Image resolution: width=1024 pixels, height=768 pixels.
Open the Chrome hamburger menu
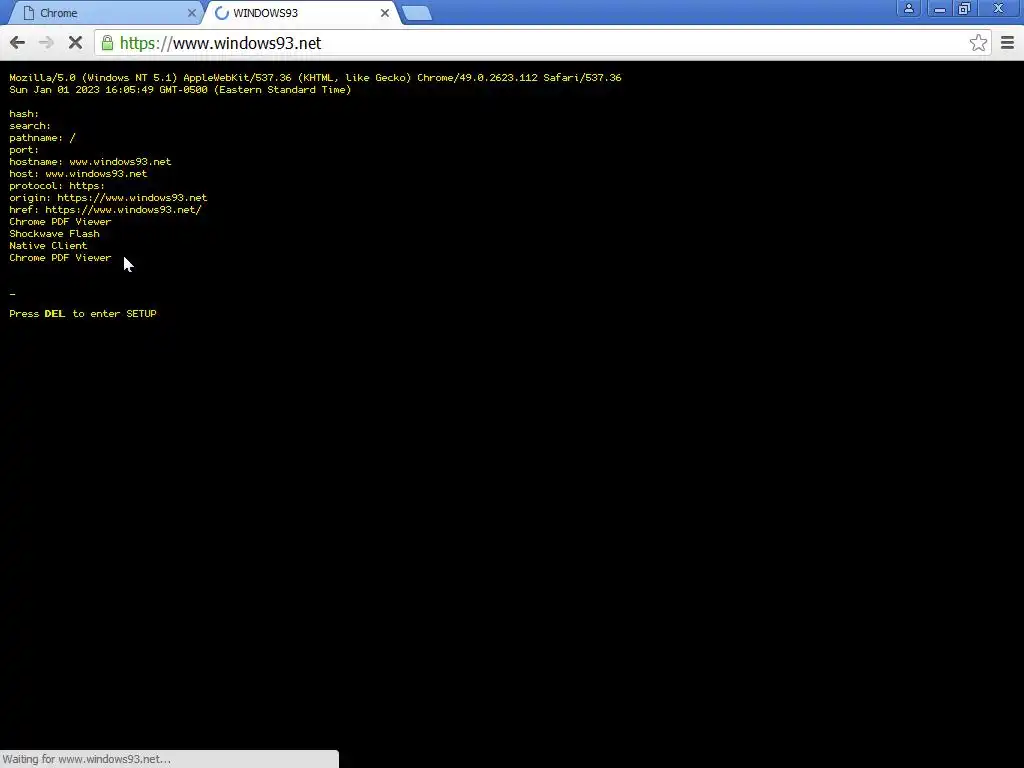[1007, 43]
